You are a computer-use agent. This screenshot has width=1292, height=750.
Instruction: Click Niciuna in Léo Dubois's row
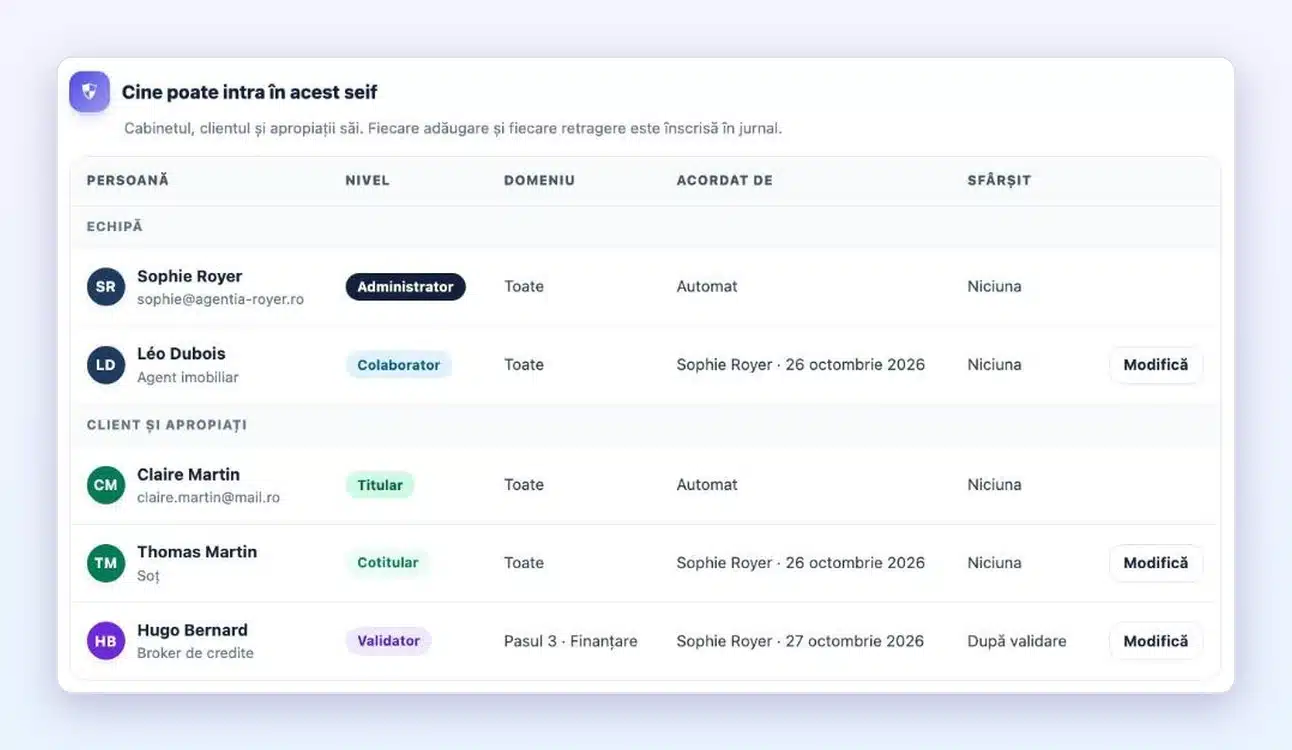click(995, 365)
